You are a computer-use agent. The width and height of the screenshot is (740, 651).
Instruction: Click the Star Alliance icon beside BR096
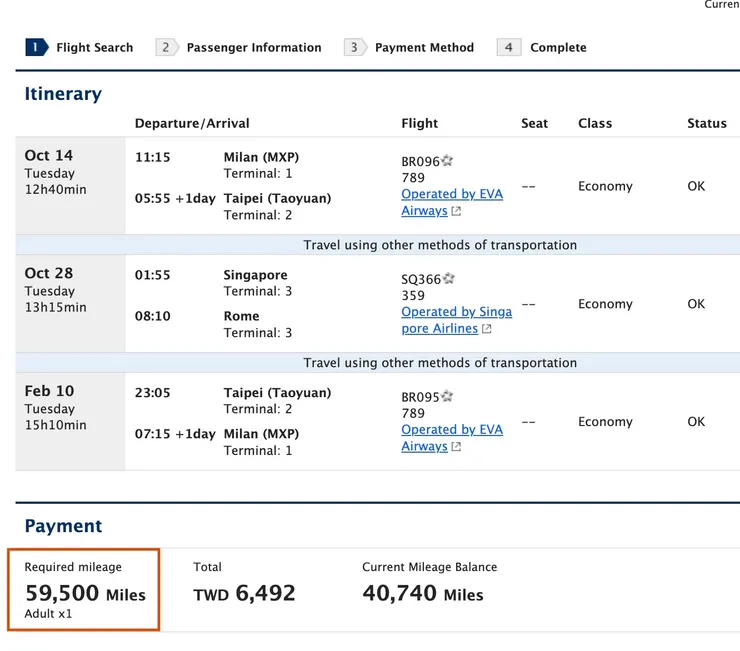coord(448,161)
